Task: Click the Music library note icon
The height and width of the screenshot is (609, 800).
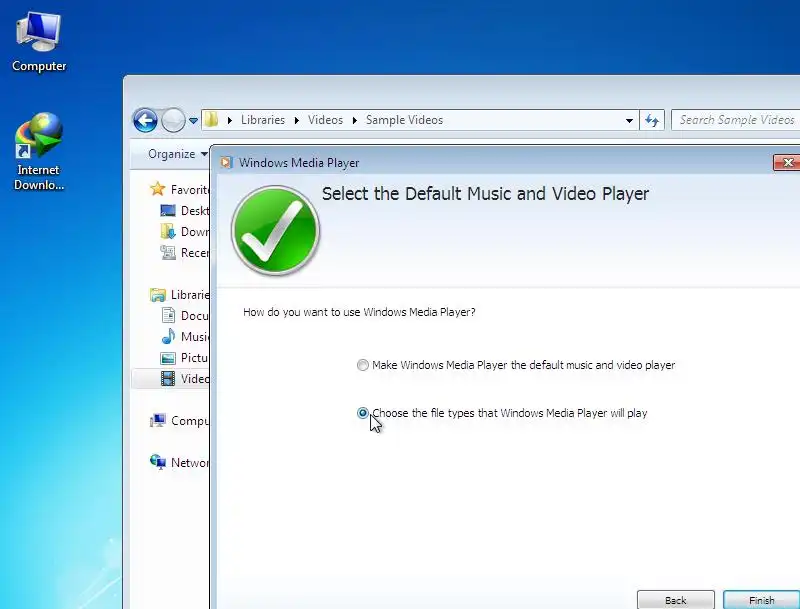Action: click(168, 337)
